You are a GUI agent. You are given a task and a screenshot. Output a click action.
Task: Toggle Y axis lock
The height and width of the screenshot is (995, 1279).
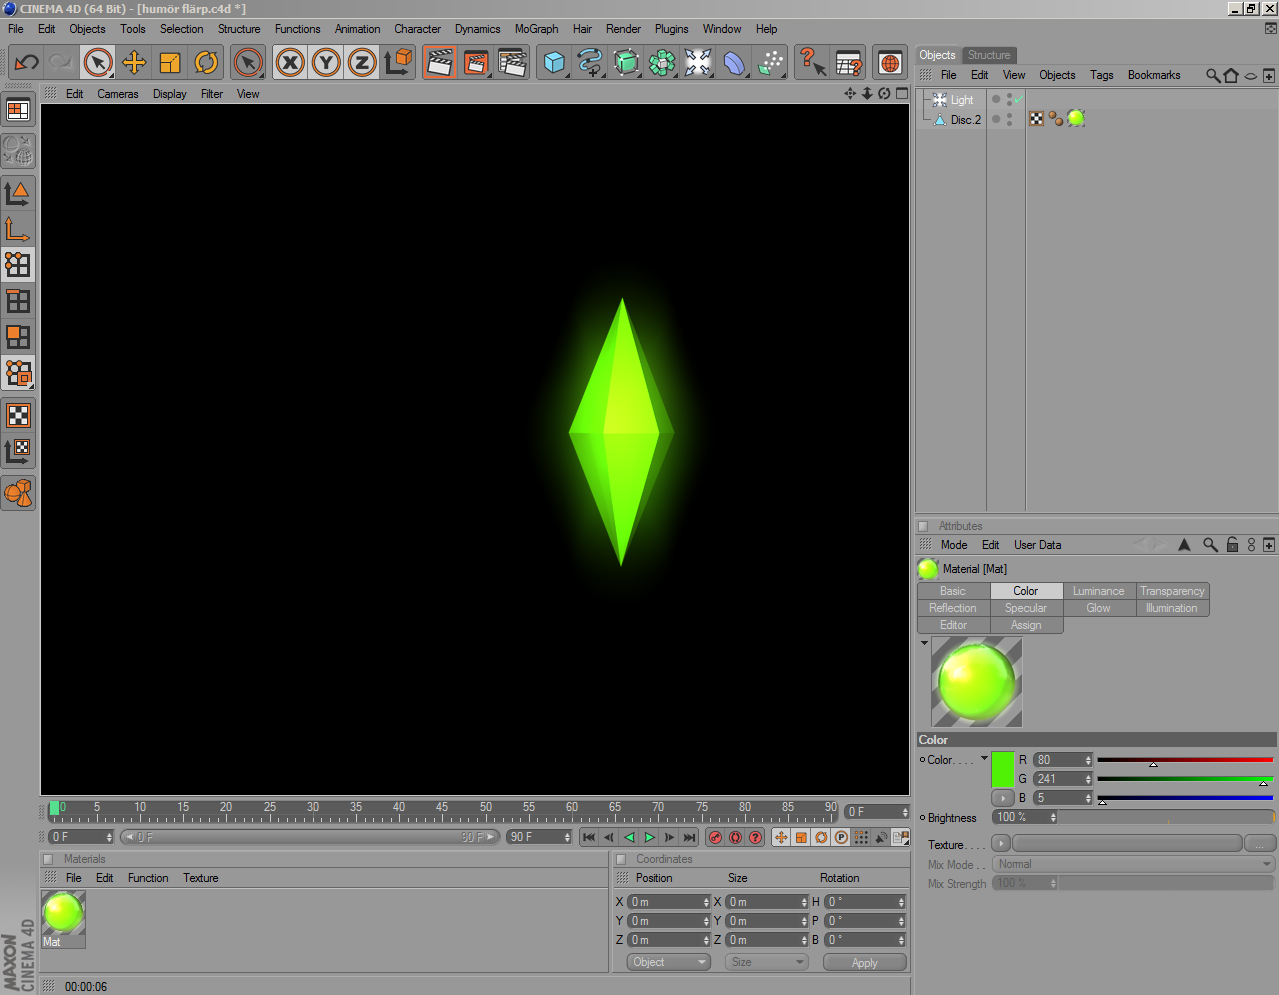326,63
